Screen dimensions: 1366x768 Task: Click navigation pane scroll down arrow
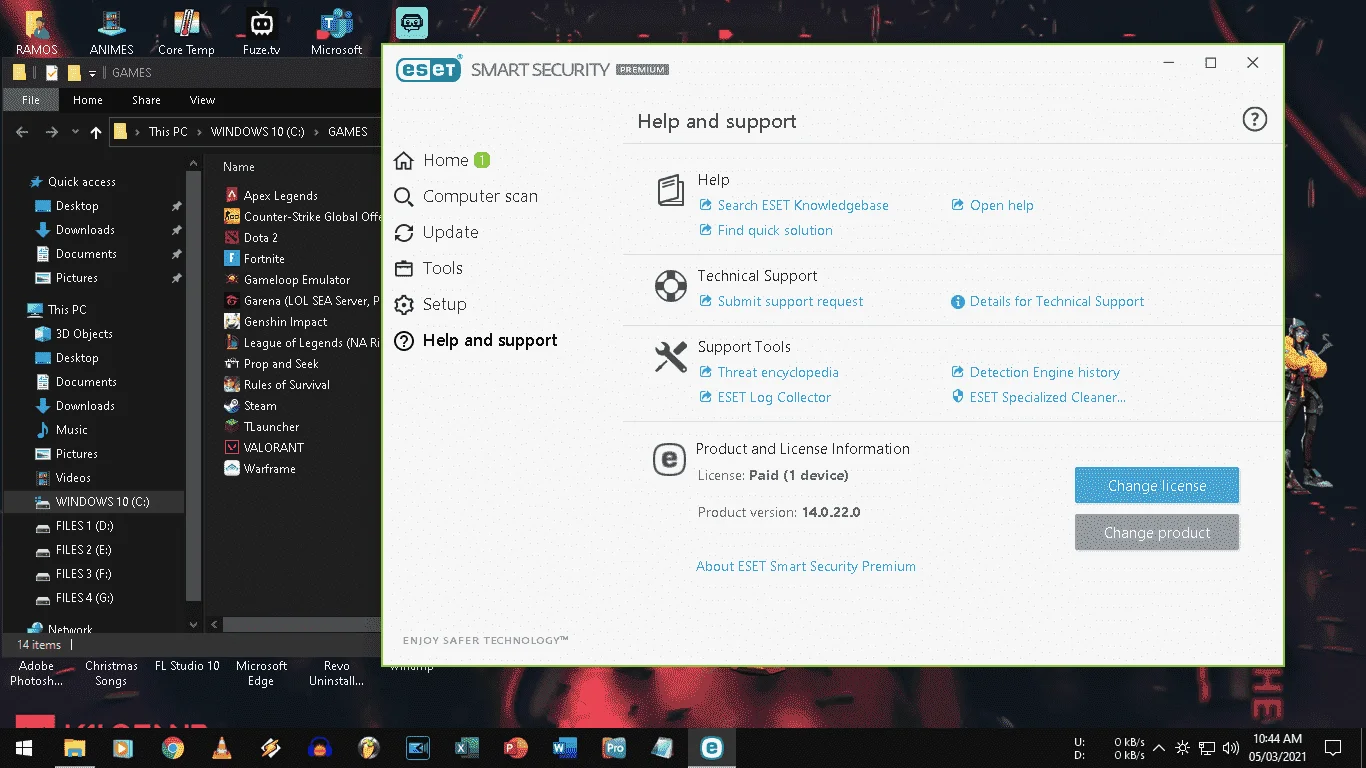click(194, 624)
